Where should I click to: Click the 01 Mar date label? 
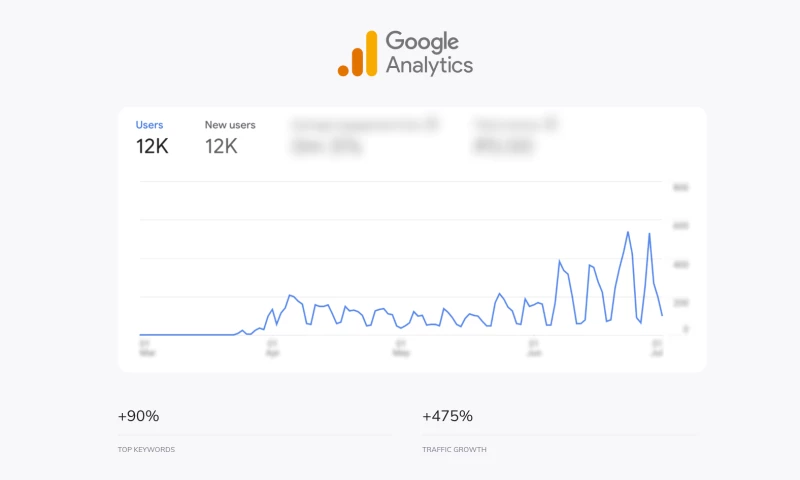[147, 347]
